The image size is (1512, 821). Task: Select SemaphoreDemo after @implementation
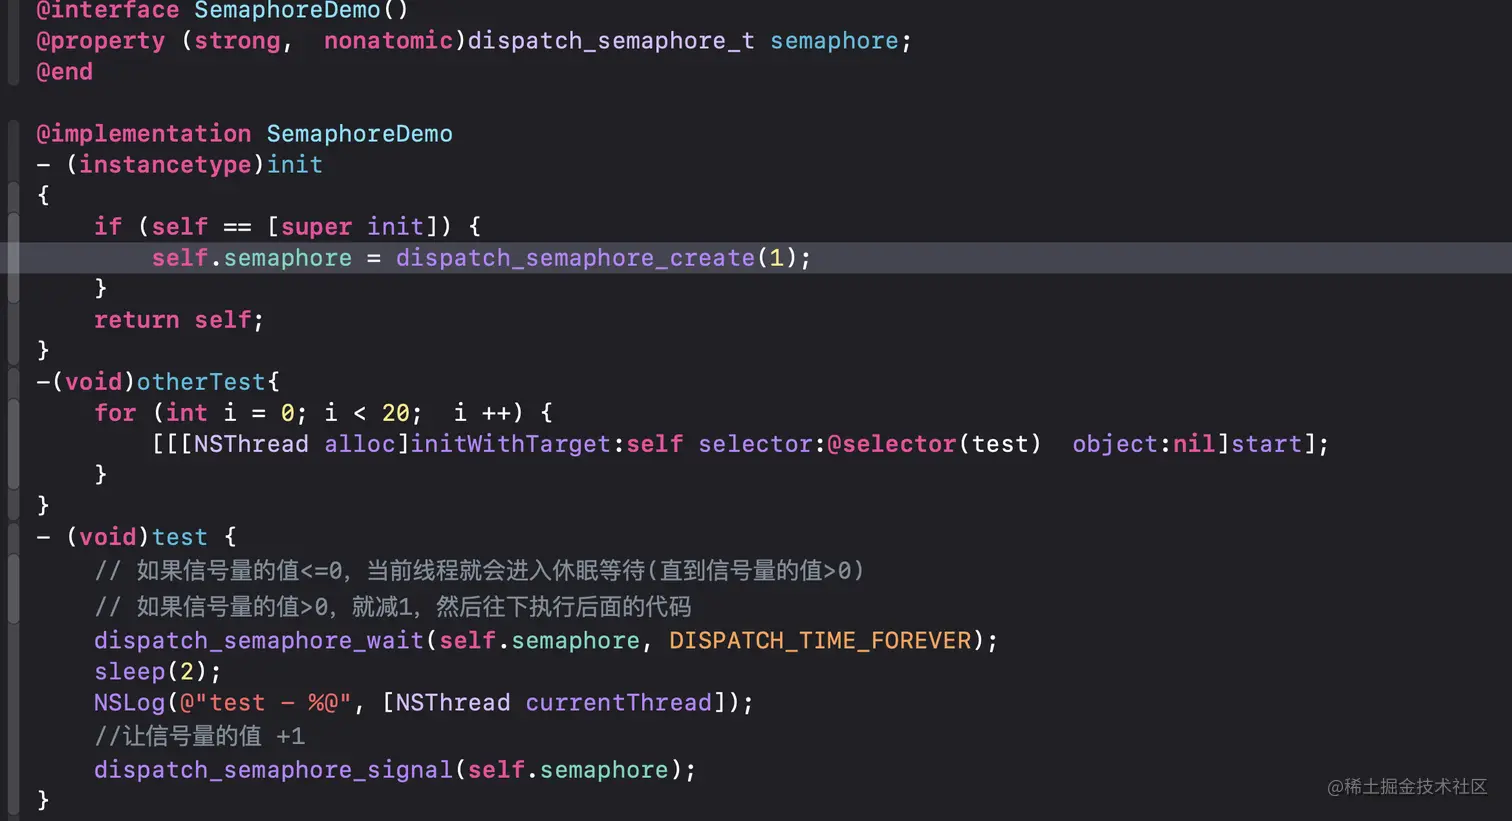[x=359, y=134]
